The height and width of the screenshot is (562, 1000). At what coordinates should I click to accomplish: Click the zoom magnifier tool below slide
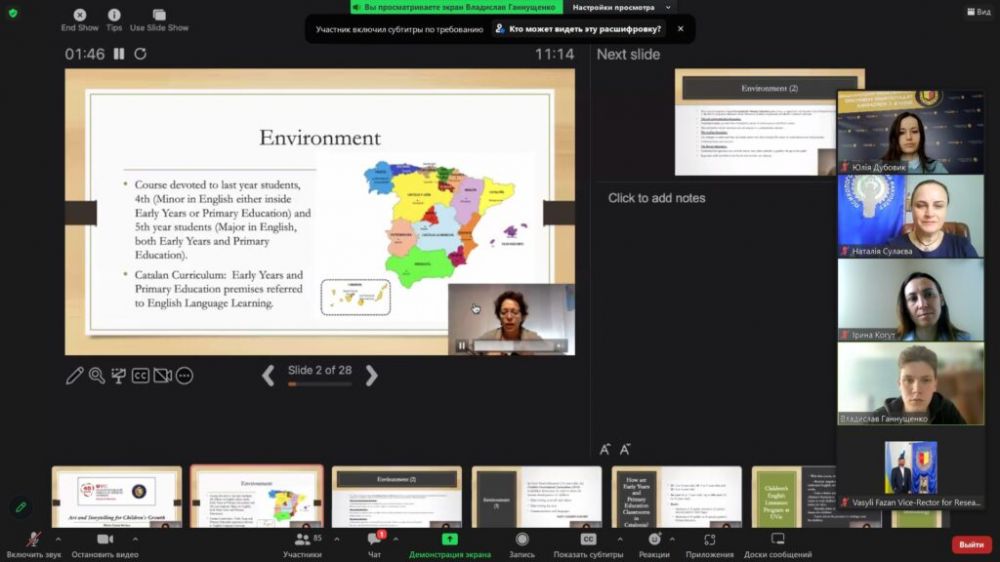pos(97,376)
